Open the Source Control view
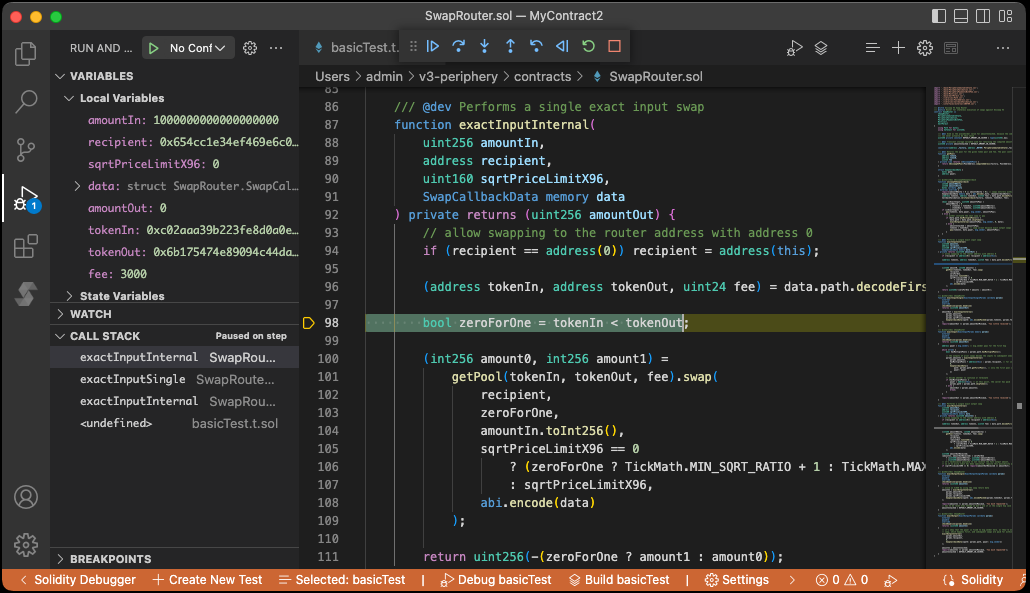 coord(26,150)
